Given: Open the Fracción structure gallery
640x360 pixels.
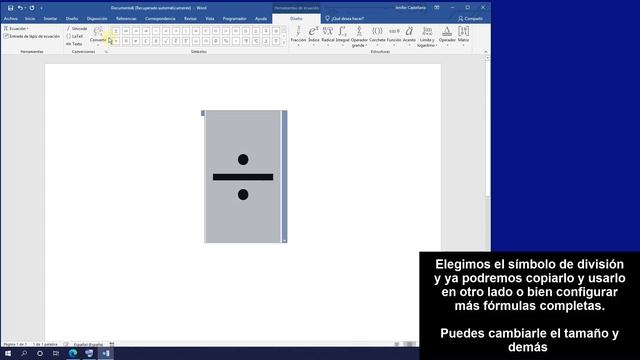Looking at the screenshot, I should 298,36.
